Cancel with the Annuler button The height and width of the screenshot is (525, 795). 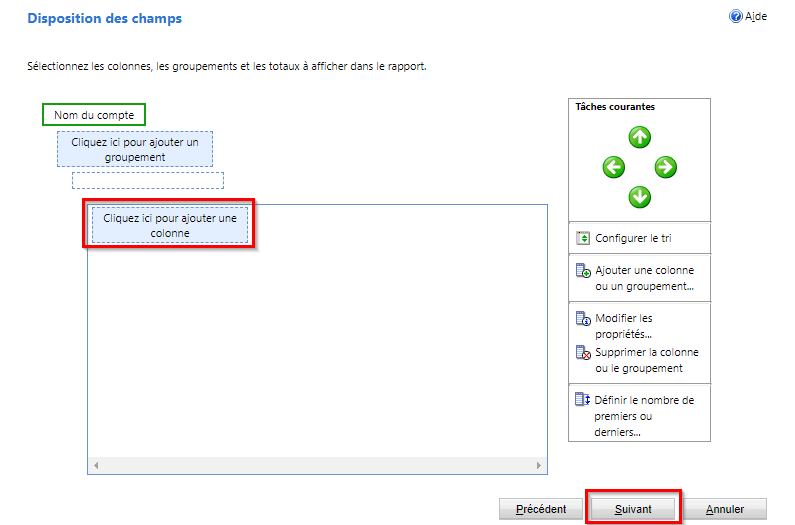tap(725, 509)
